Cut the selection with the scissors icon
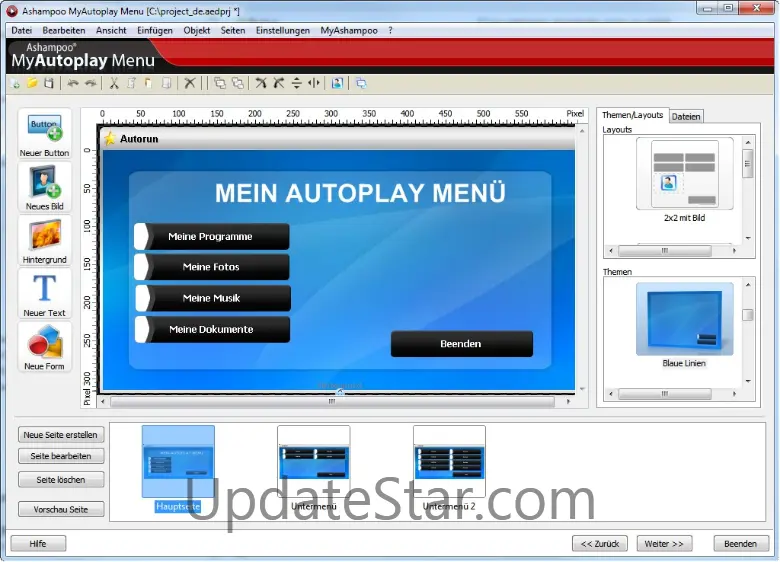This screenshot has width=780, height=562. (x=114, y=83)
